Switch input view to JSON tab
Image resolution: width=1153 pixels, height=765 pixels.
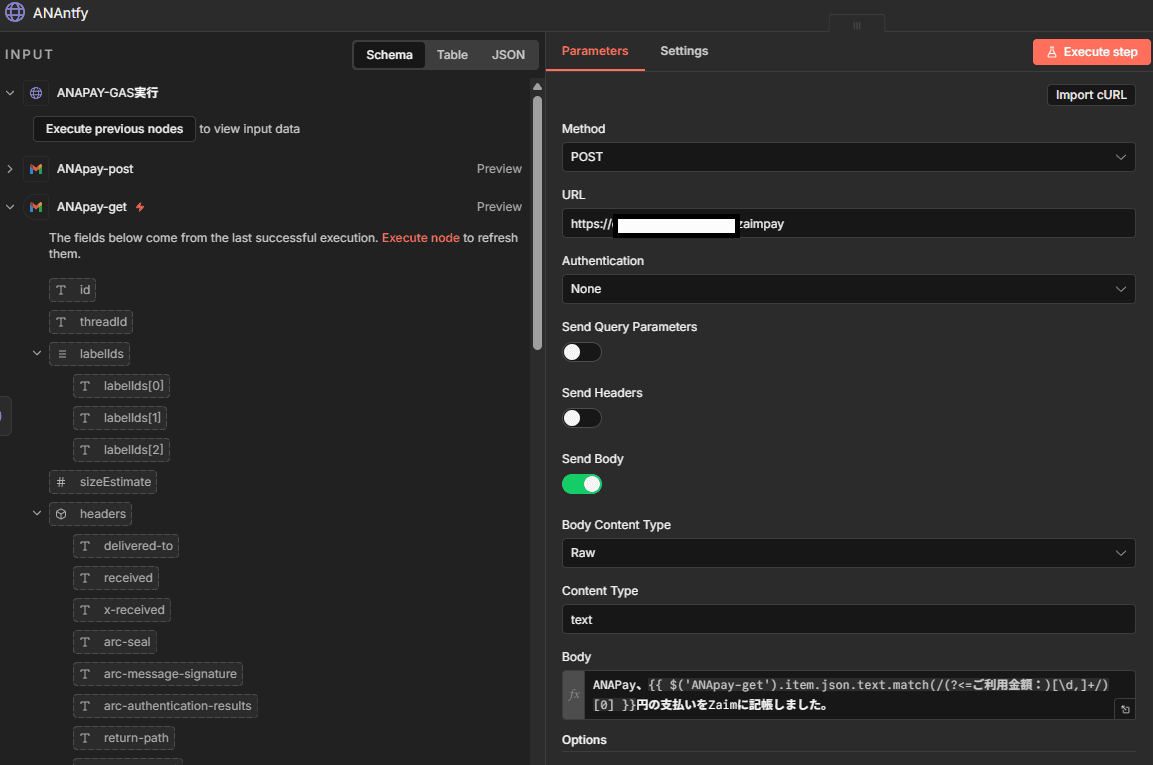(x=508, y=55)
